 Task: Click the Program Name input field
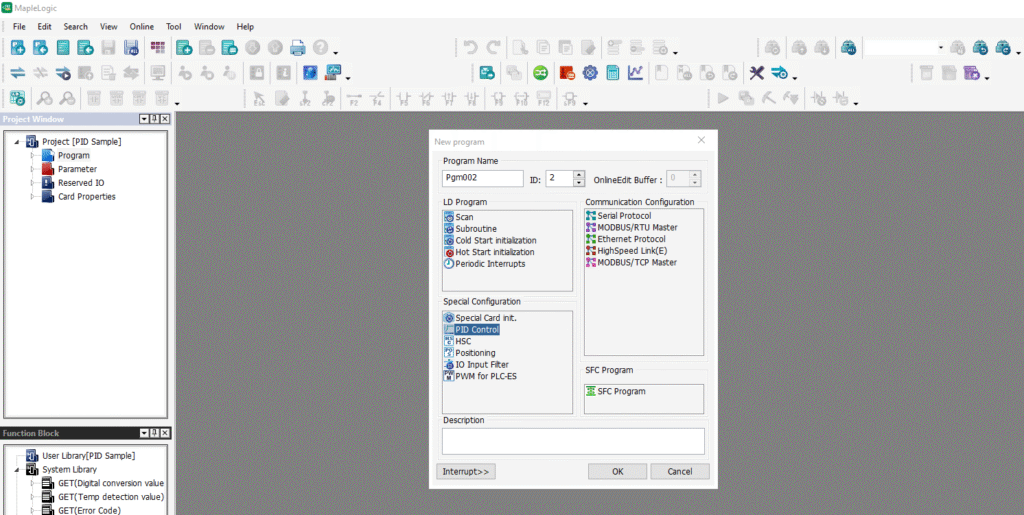tap(483, 178)
